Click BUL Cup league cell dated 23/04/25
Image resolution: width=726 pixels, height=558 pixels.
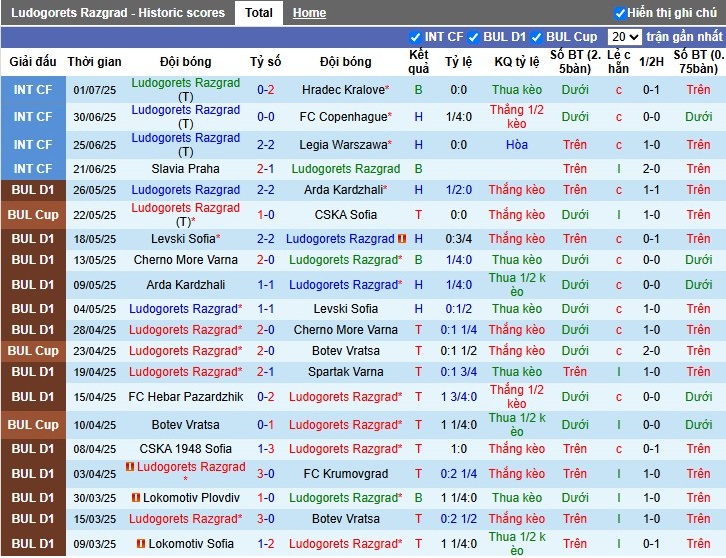click(33, 351)
